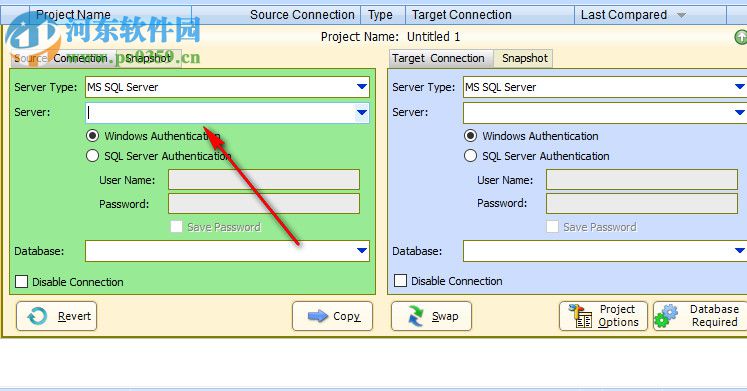Check target Disable Connection box
This screenshot has height=391, width=747.
point(400,281)
